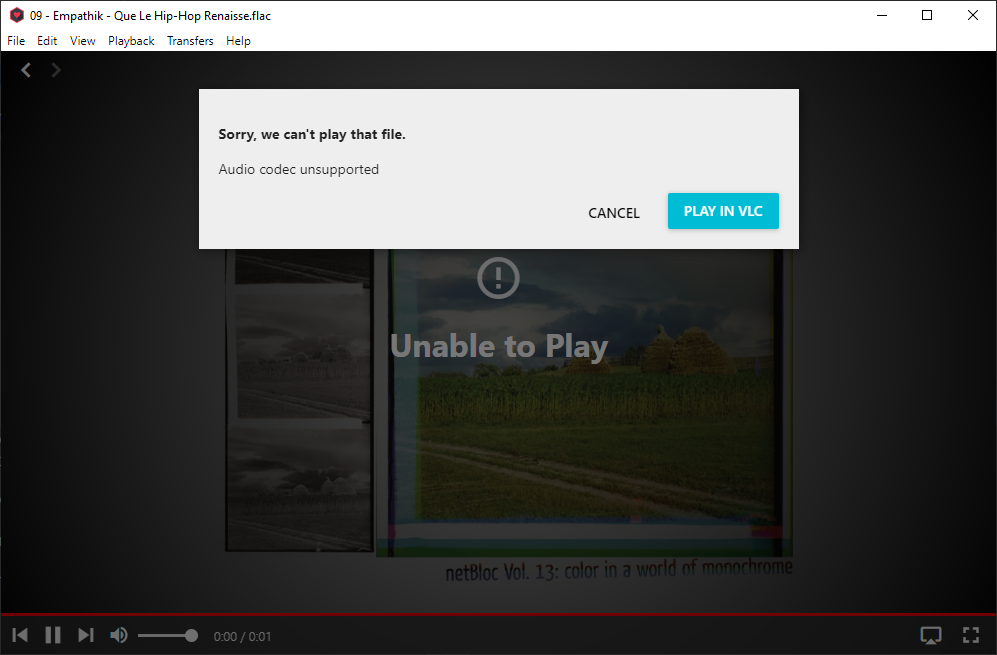997x655 pixels.
Task: Click the 'Sorry, we can't play that file.' heading
Action: click(312, 134)
